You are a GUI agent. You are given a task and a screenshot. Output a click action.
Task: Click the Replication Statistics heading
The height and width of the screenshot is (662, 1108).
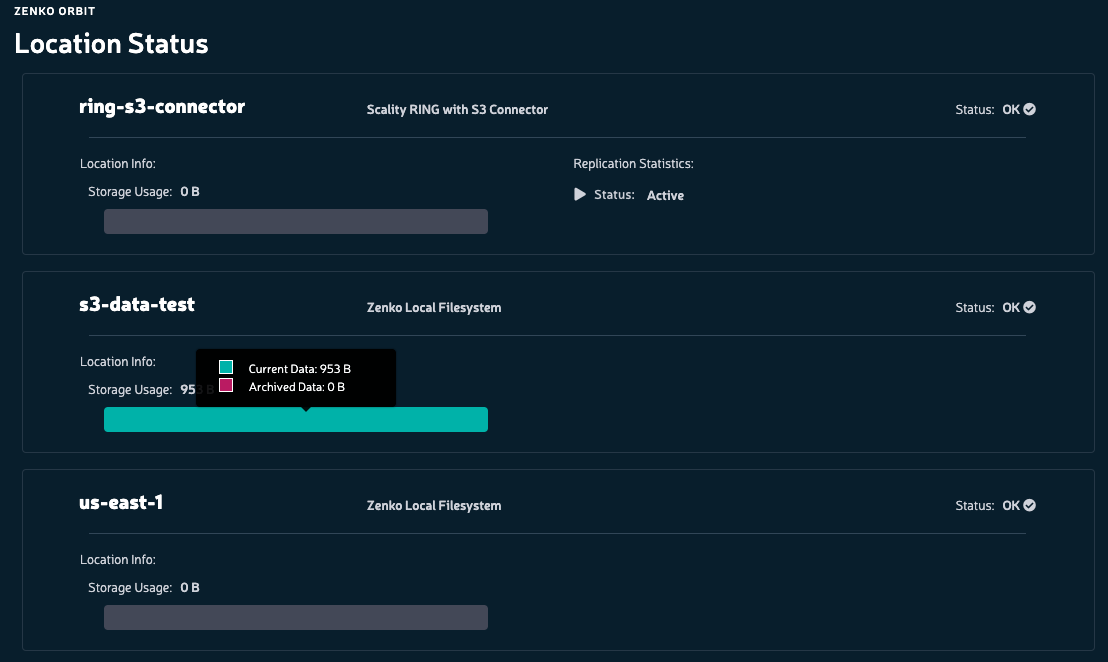pos(633,164)
